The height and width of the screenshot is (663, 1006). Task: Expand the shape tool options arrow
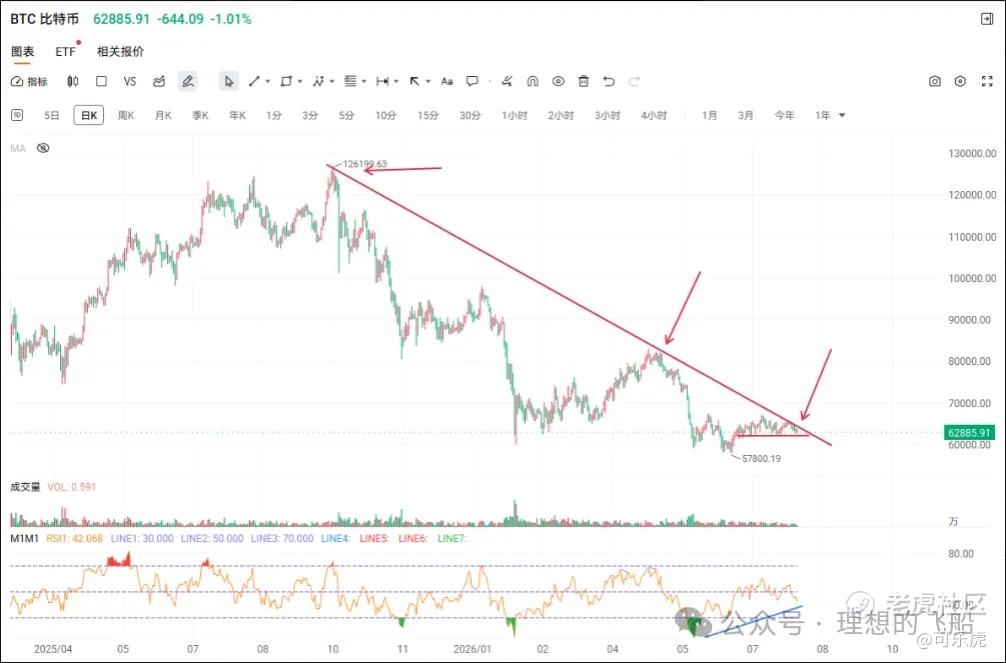click(x=300, y=82)
